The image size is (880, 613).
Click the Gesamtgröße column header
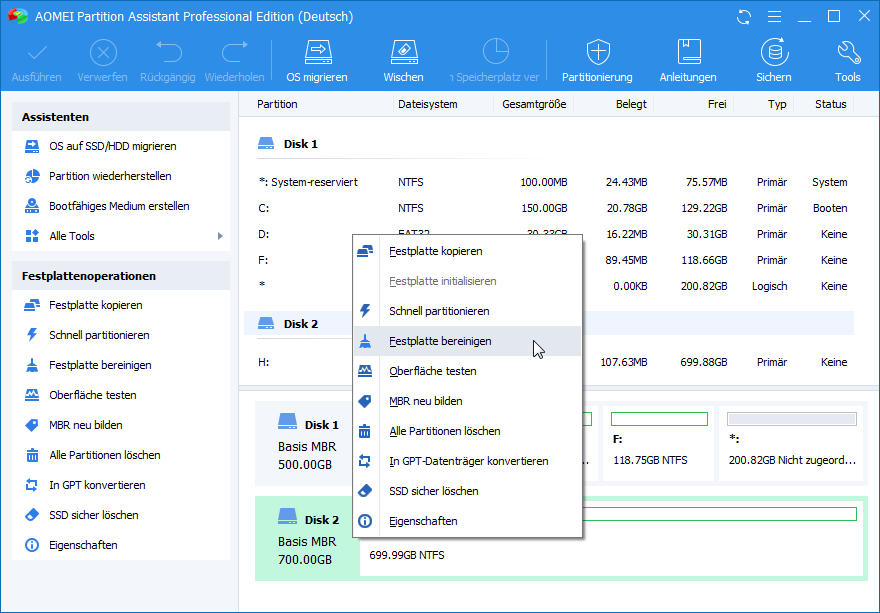(535, 104)
